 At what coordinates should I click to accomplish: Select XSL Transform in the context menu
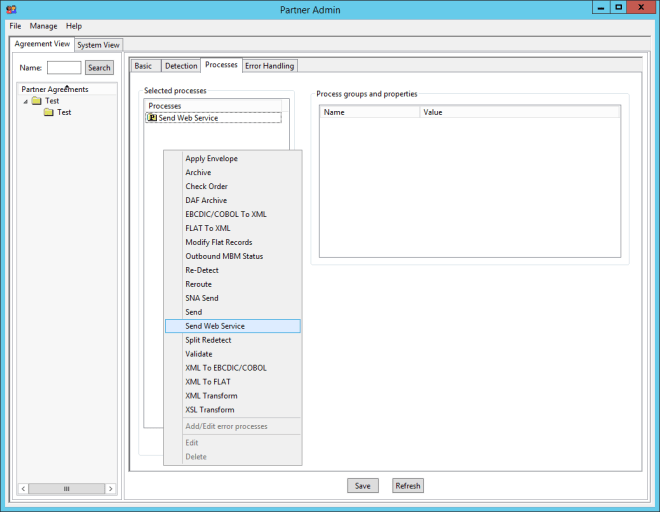coord(210,410)
